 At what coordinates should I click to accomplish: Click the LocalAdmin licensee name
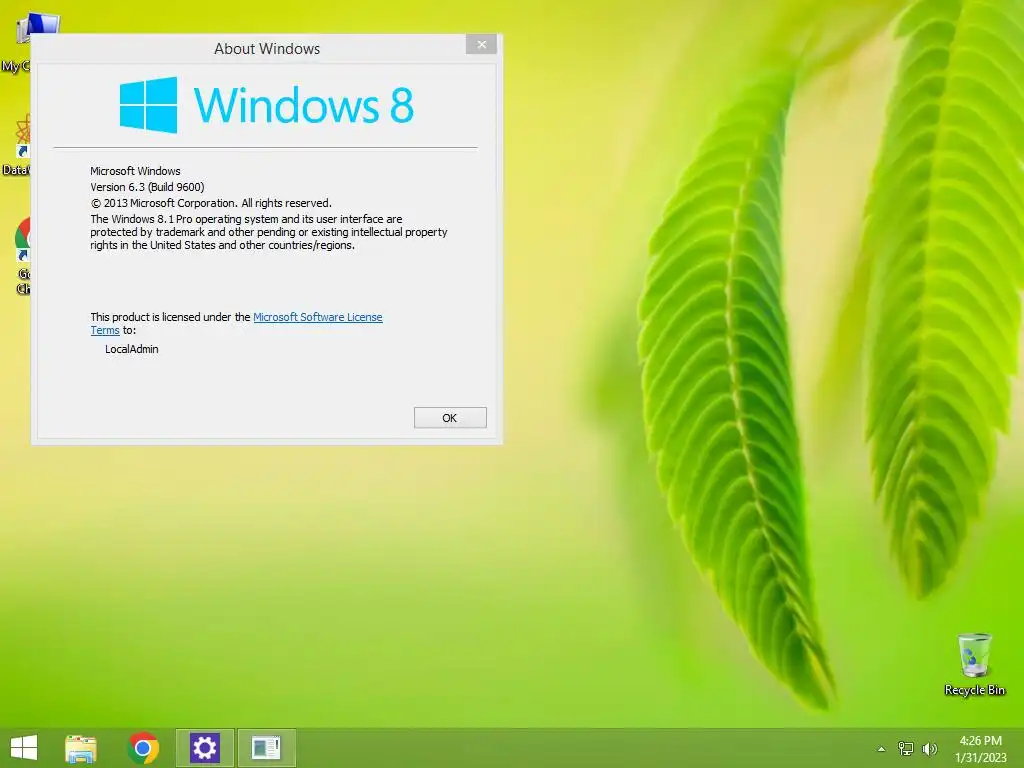pos(132,349)
